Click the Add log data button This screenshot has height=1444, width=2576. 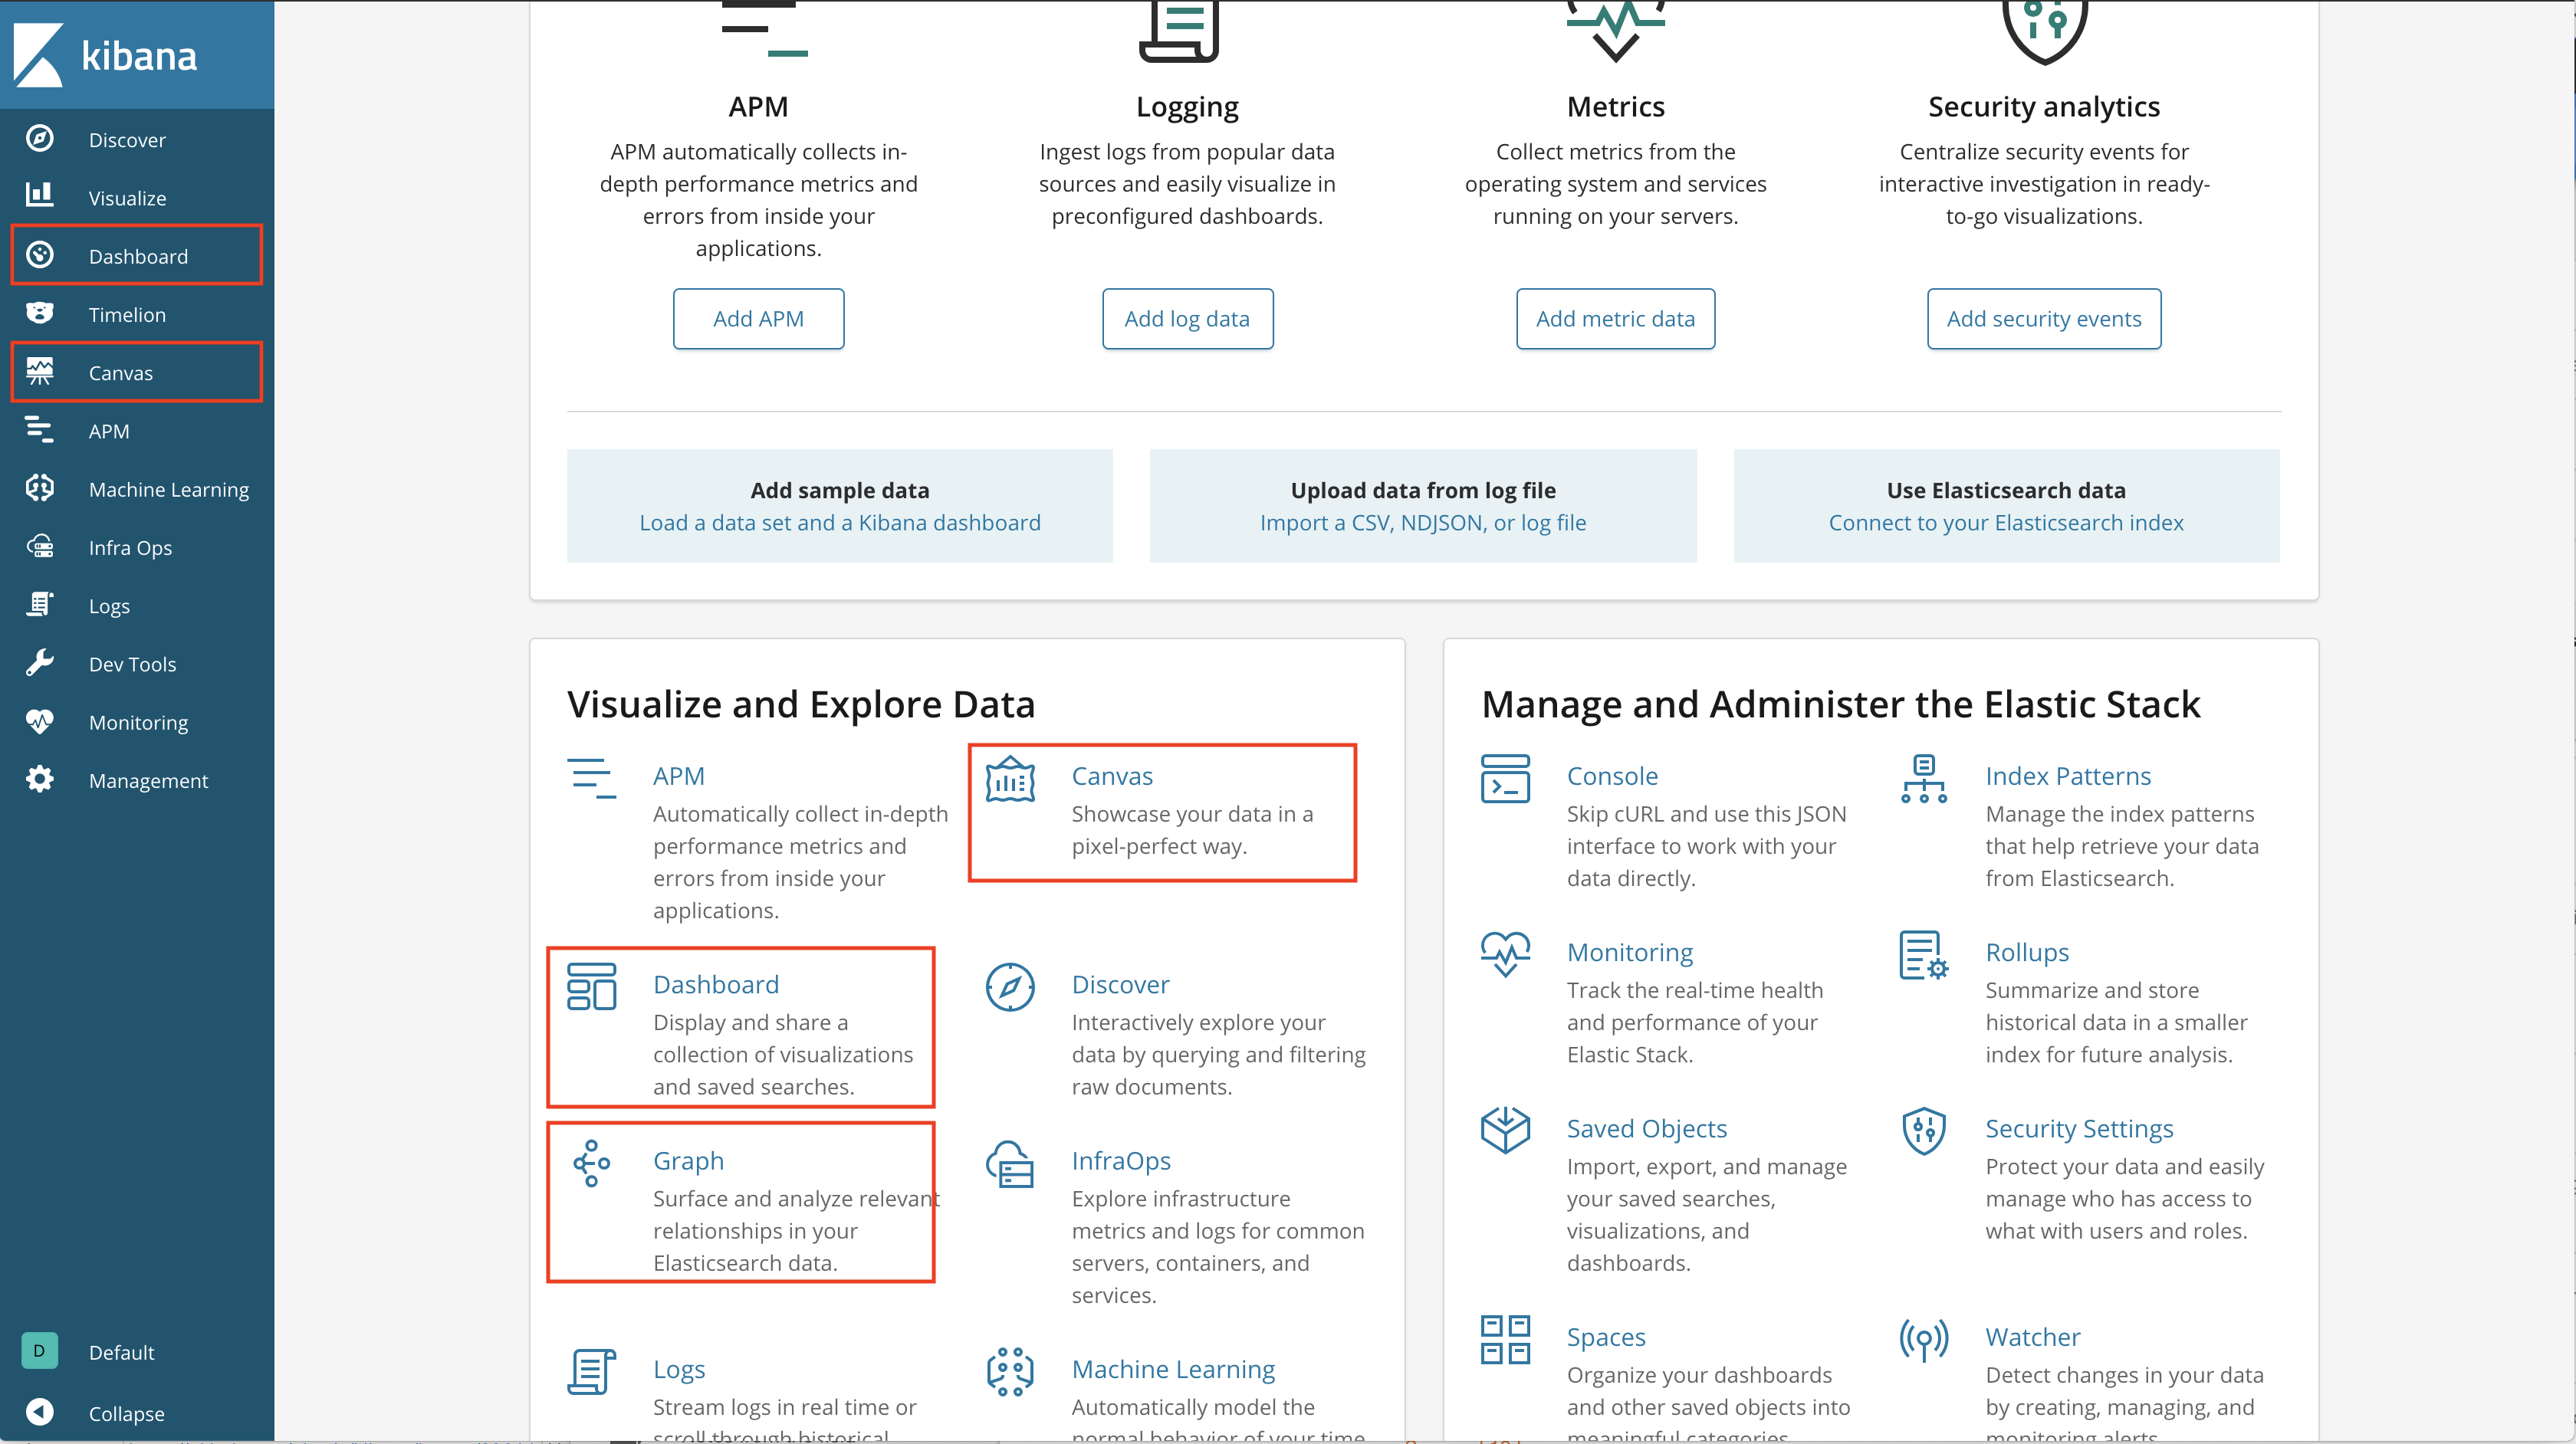(x=1187, y=318)
